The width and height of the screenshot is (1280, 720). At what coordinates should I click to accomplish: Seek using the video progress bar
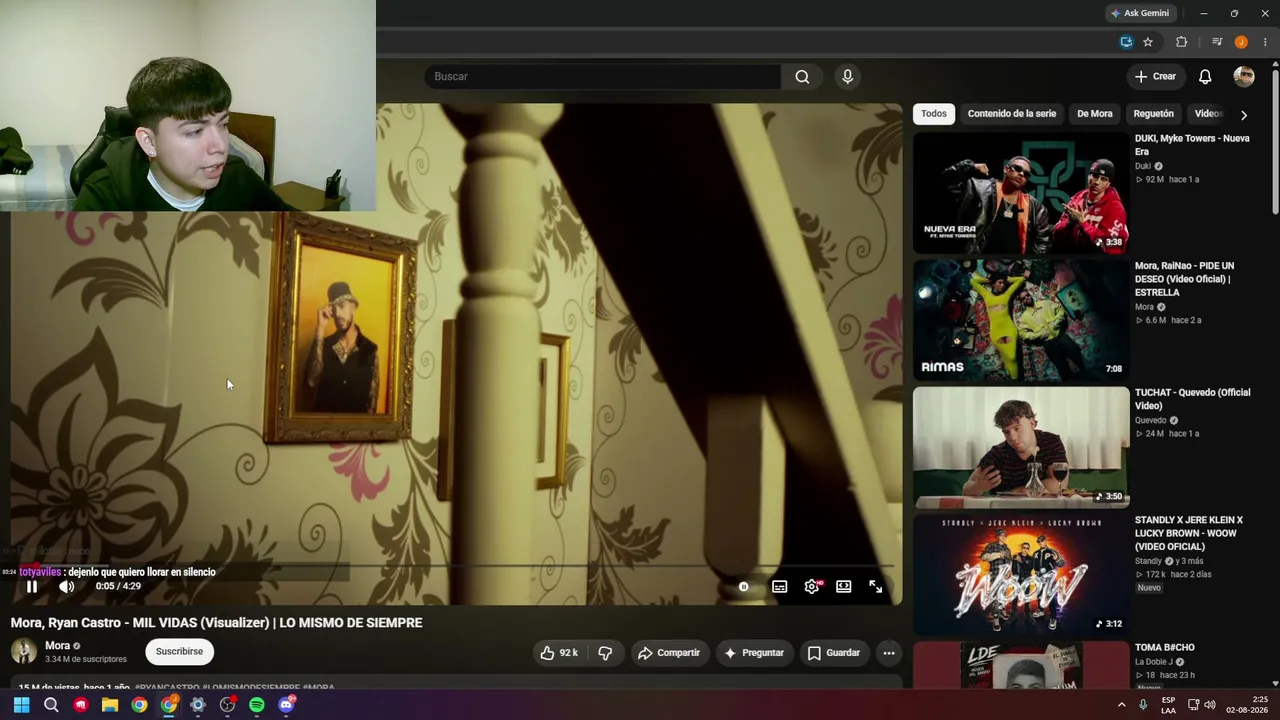(x=457, y=566)
